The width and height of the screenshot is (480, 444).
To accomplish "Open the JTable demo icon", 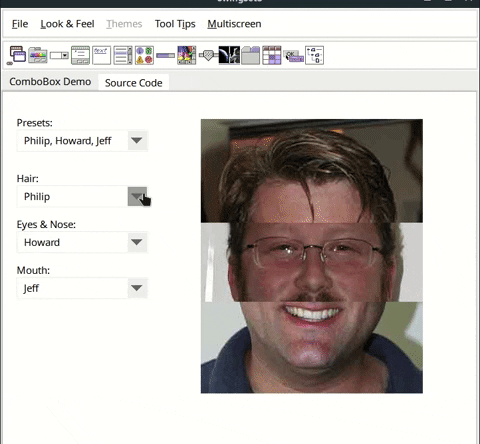I will pyautogui.click(x=272, y=55).
